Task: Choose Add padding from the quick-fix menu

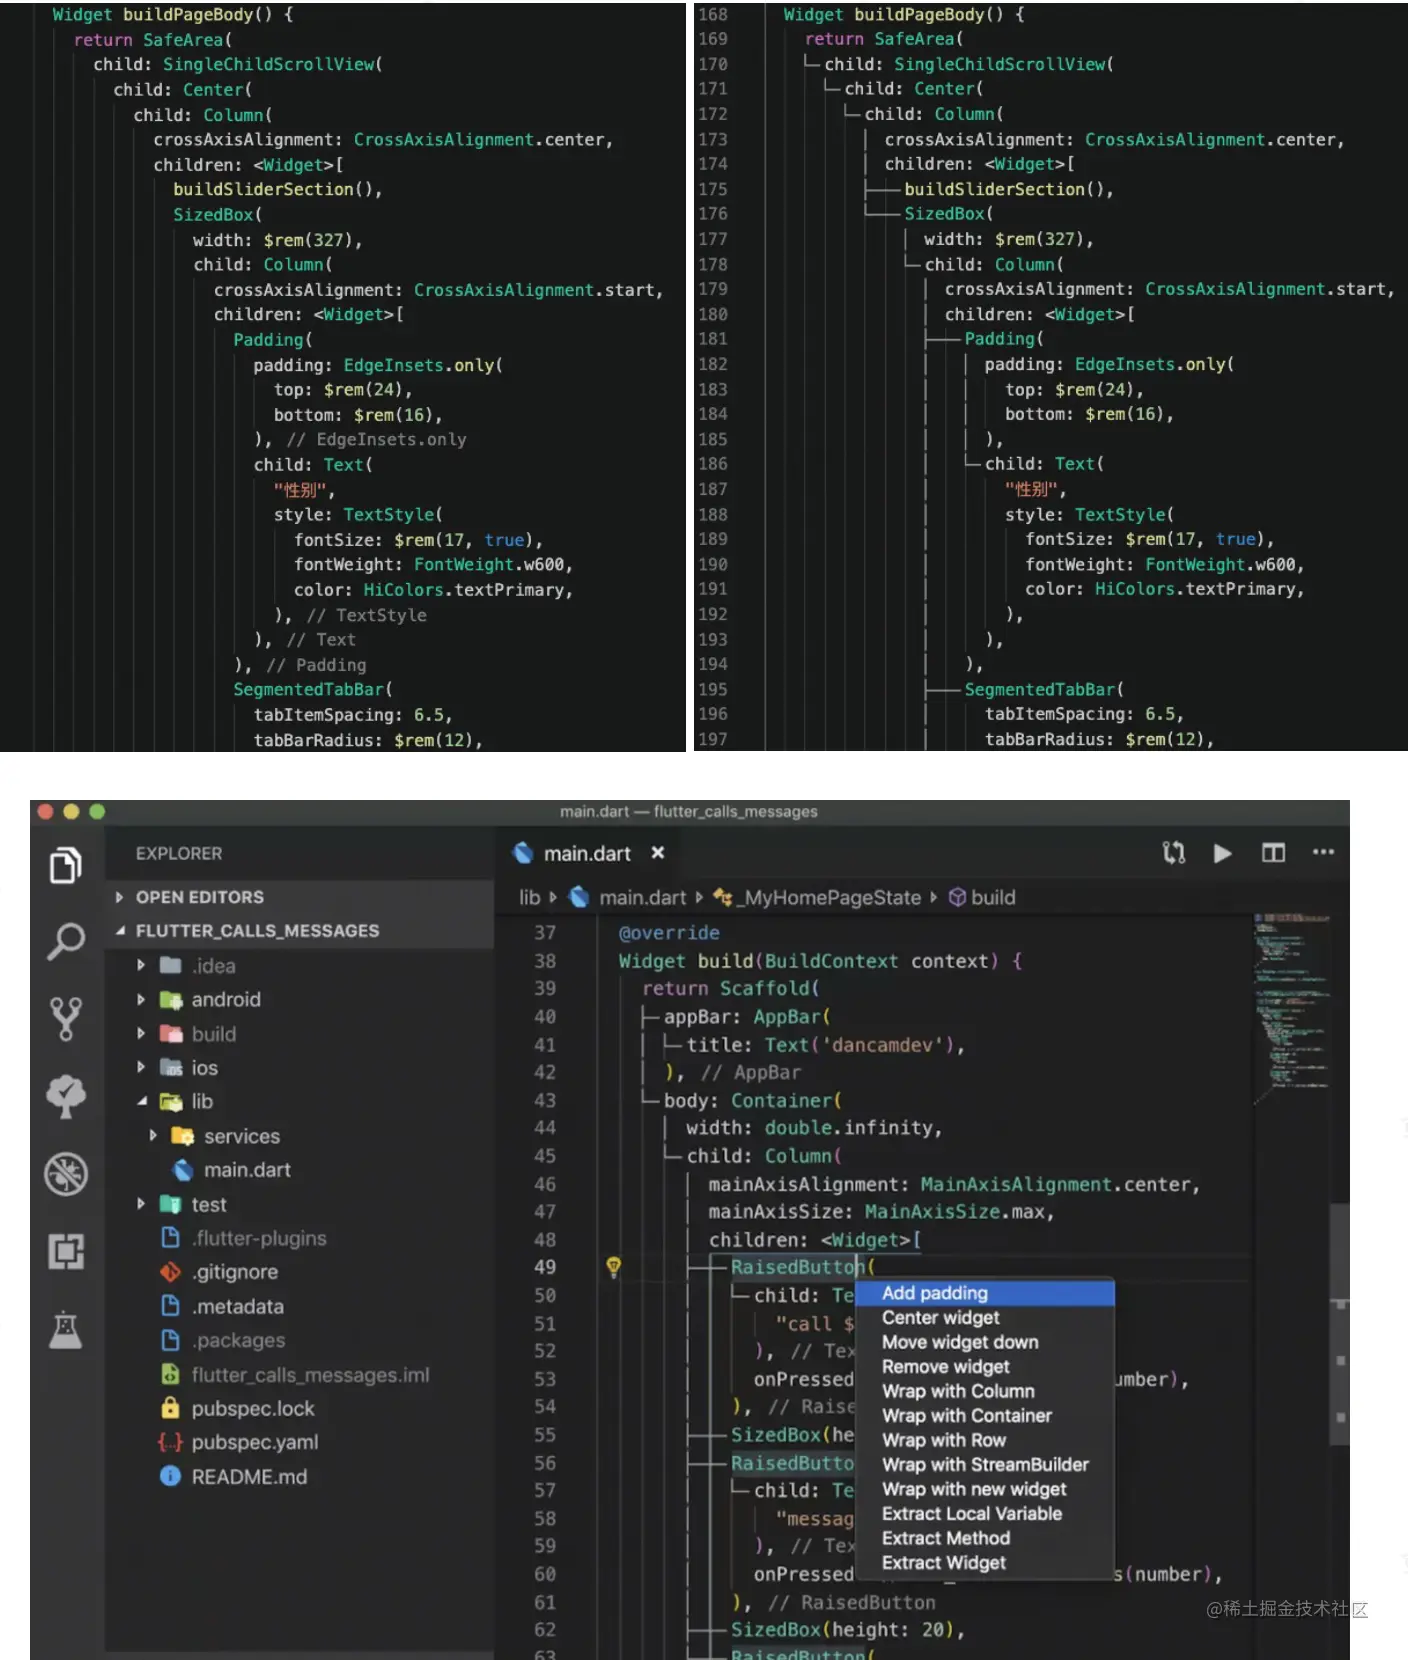Action: 985,1293
